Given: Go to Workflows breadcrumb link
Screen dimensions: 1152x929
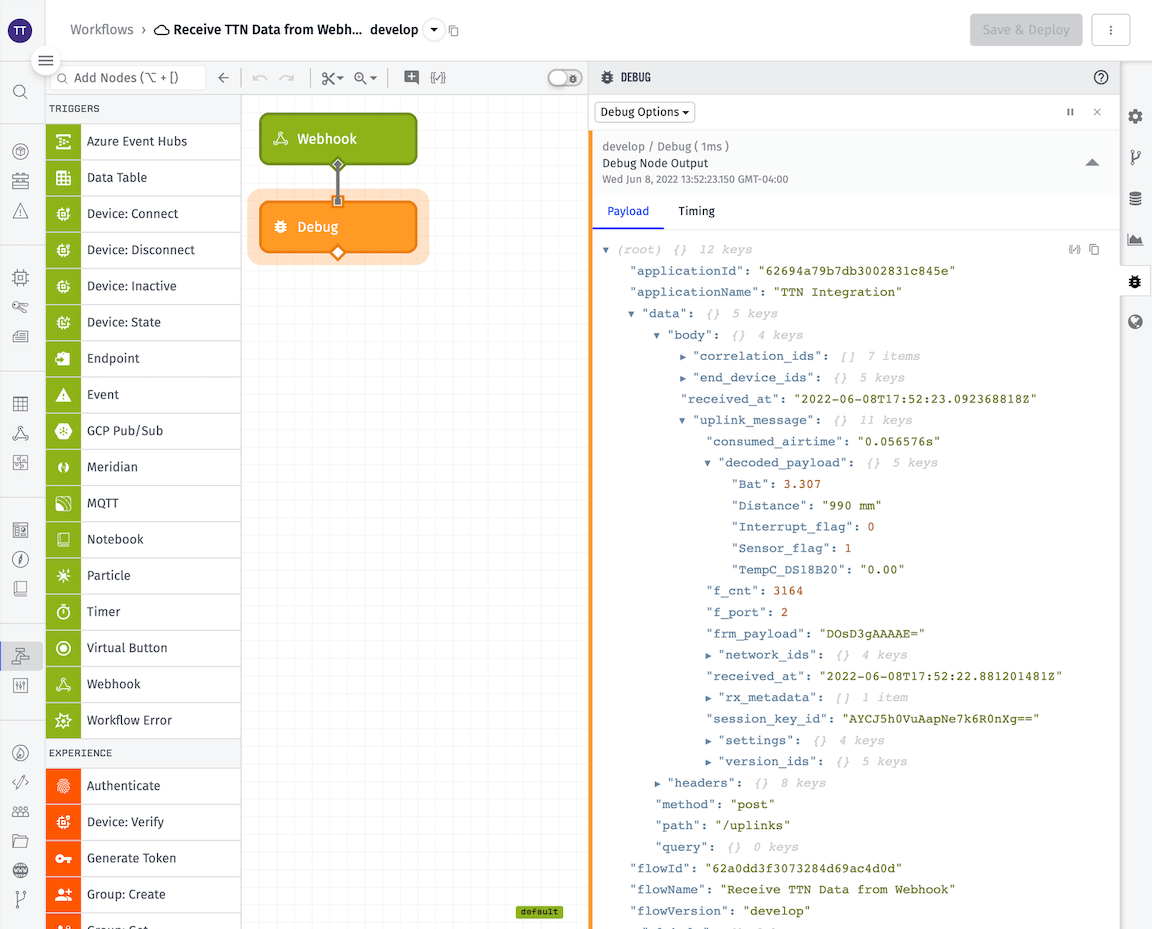Looking at the screenshot, I should coord(101,30).
